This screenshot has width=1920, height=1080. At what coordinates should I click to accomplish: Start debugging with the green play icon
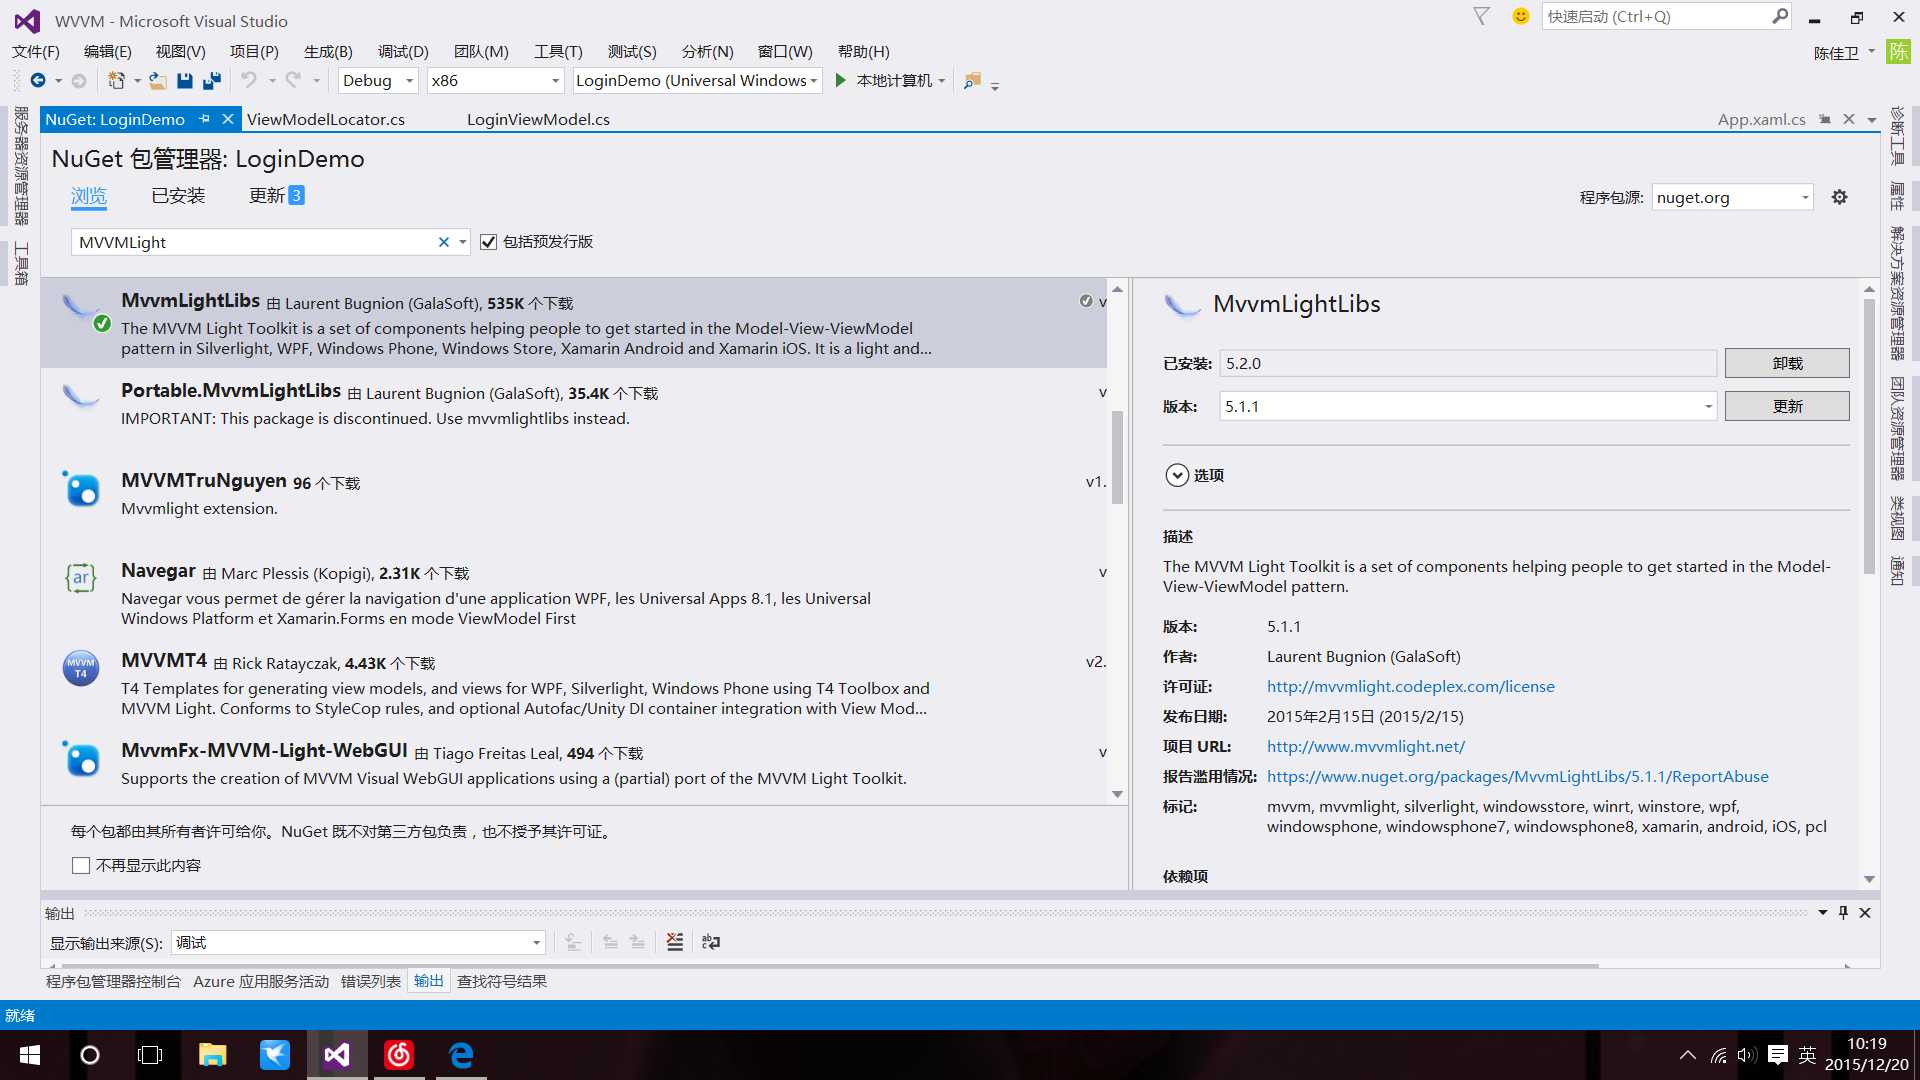coord(841,80)
